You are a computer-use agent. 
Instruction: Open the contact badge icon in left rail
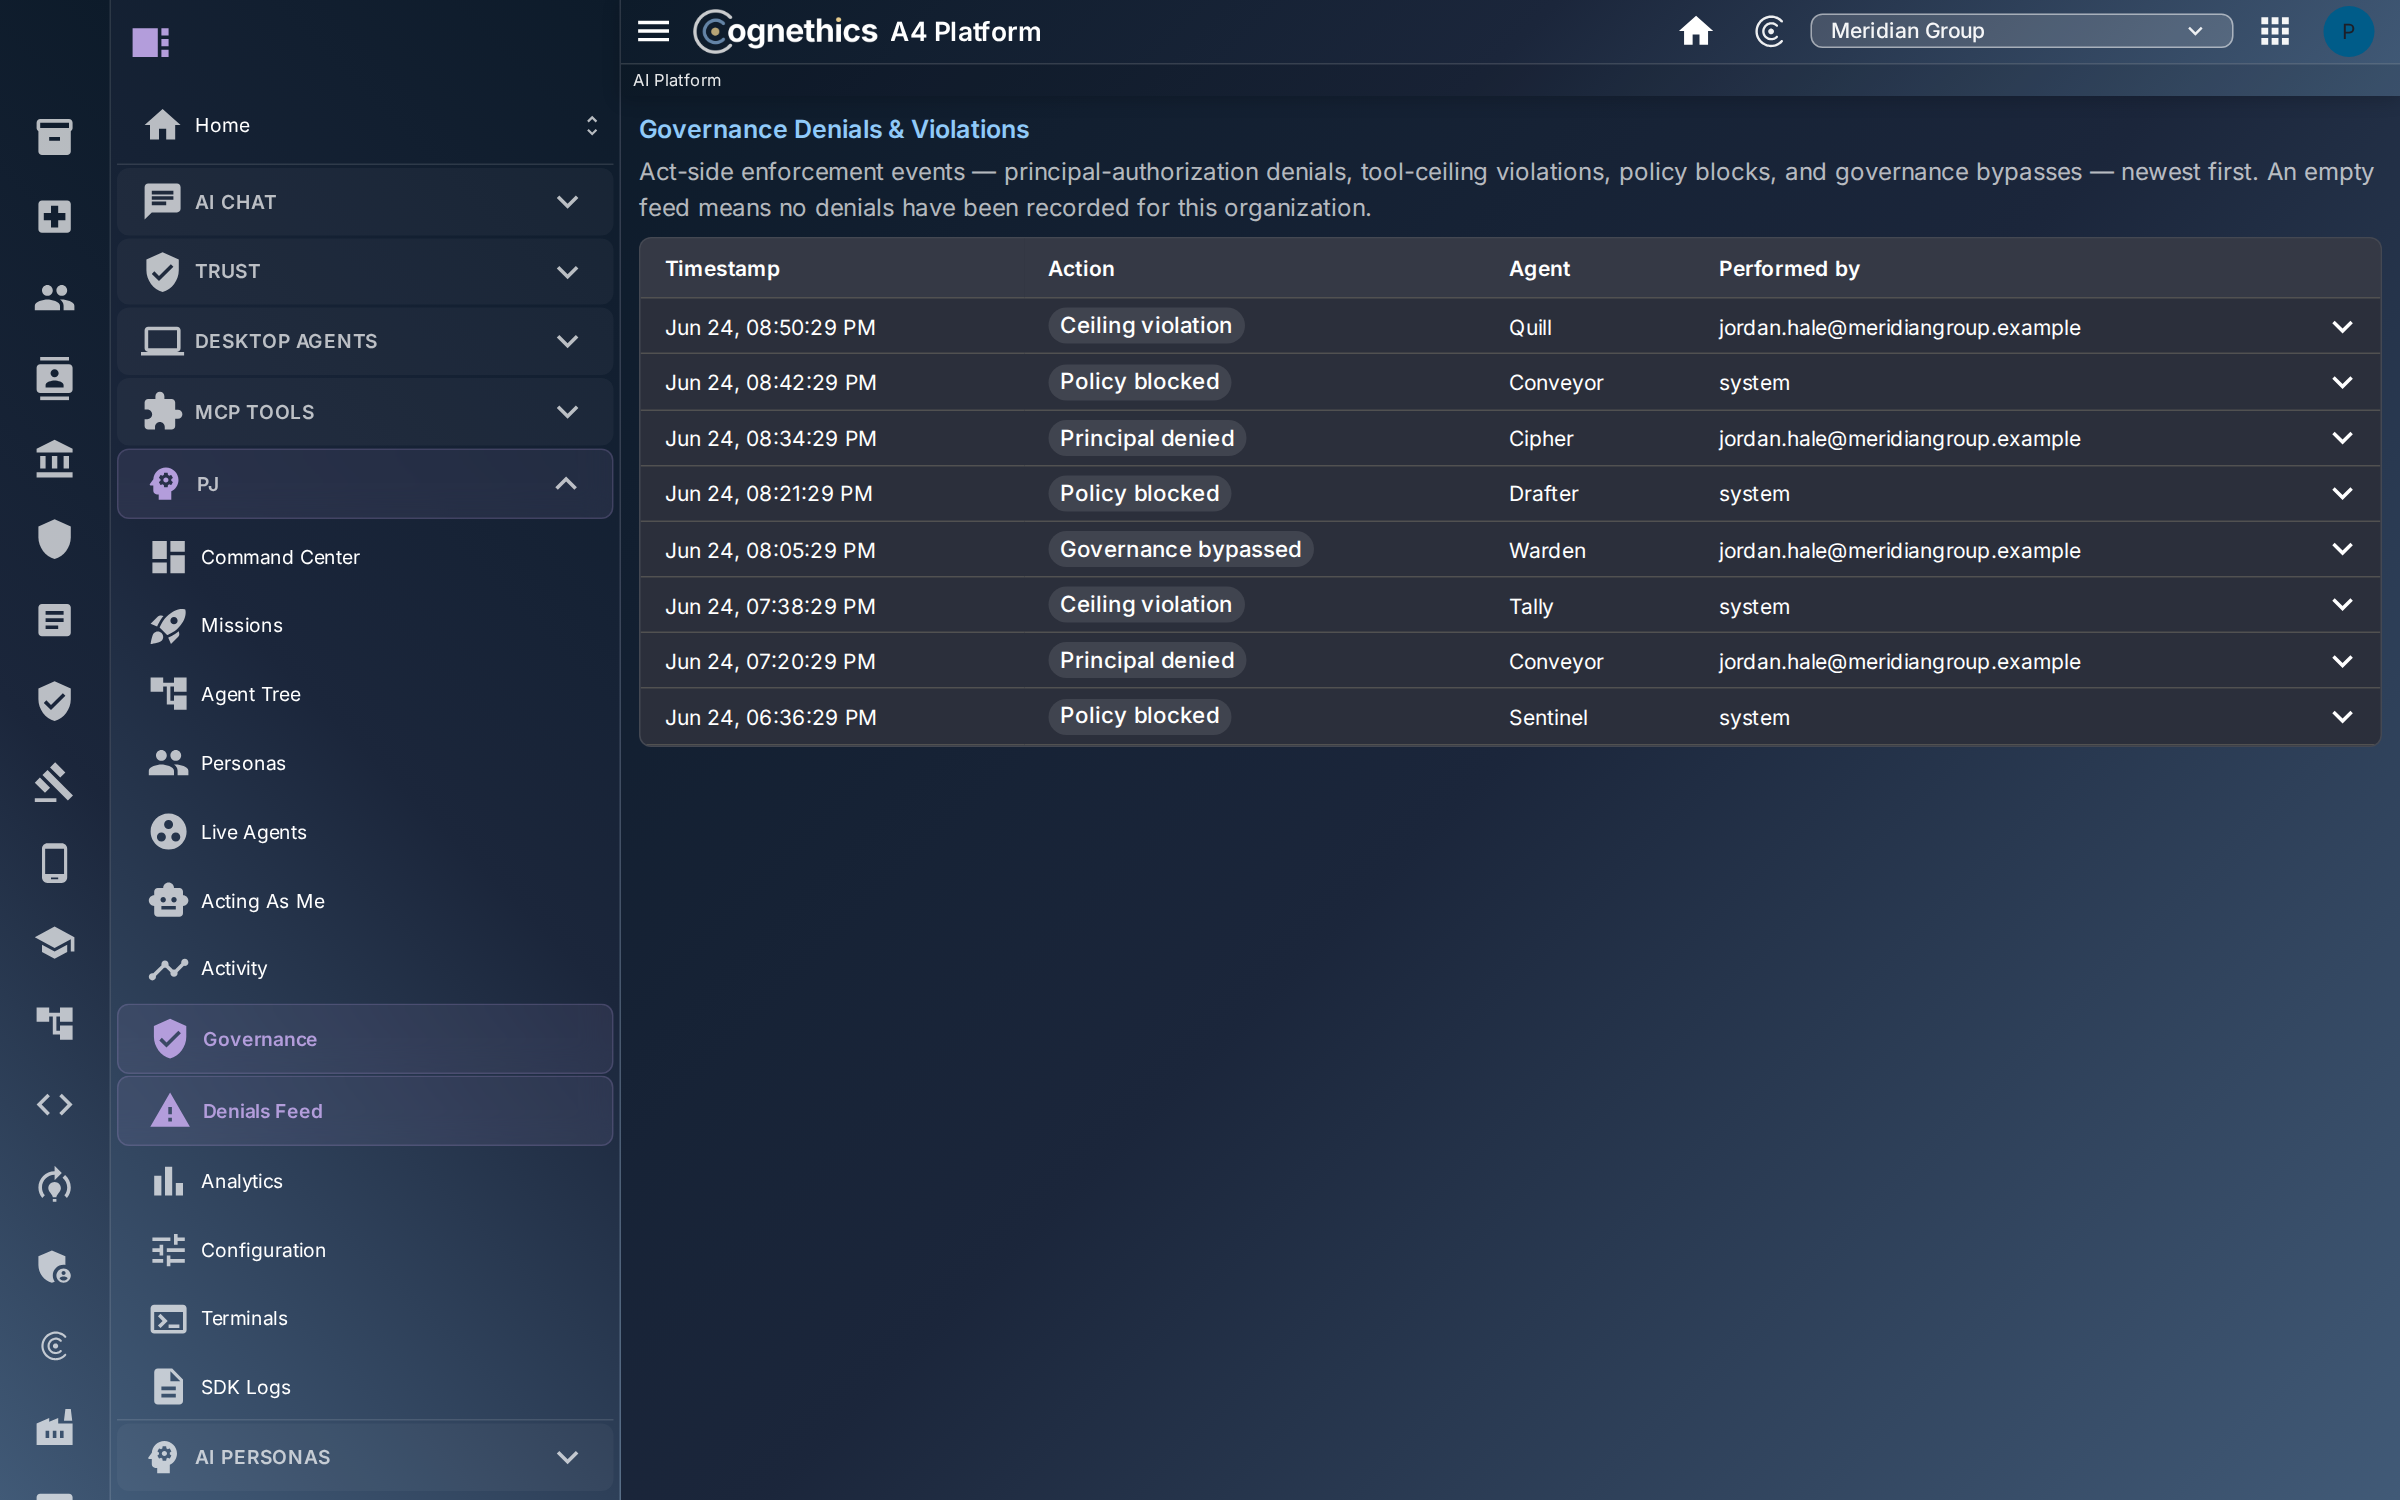(x=54, y=378)
